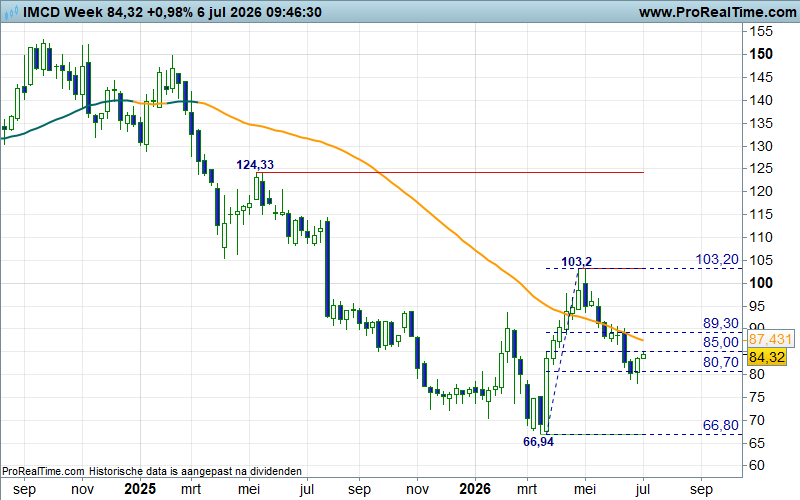This screenshot has height=500, width=800.
Task: Select the orange 87,431 moving average label
Action: (x=770, y=339)
